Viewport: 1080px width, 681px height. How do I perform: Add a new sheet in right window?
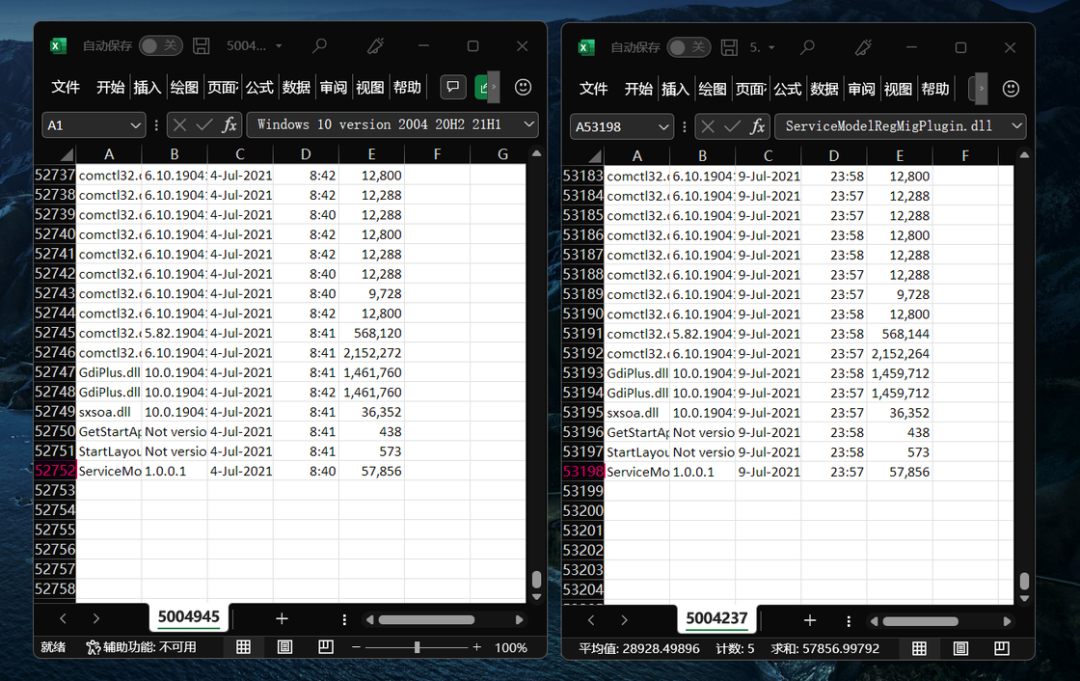(810, 620)
